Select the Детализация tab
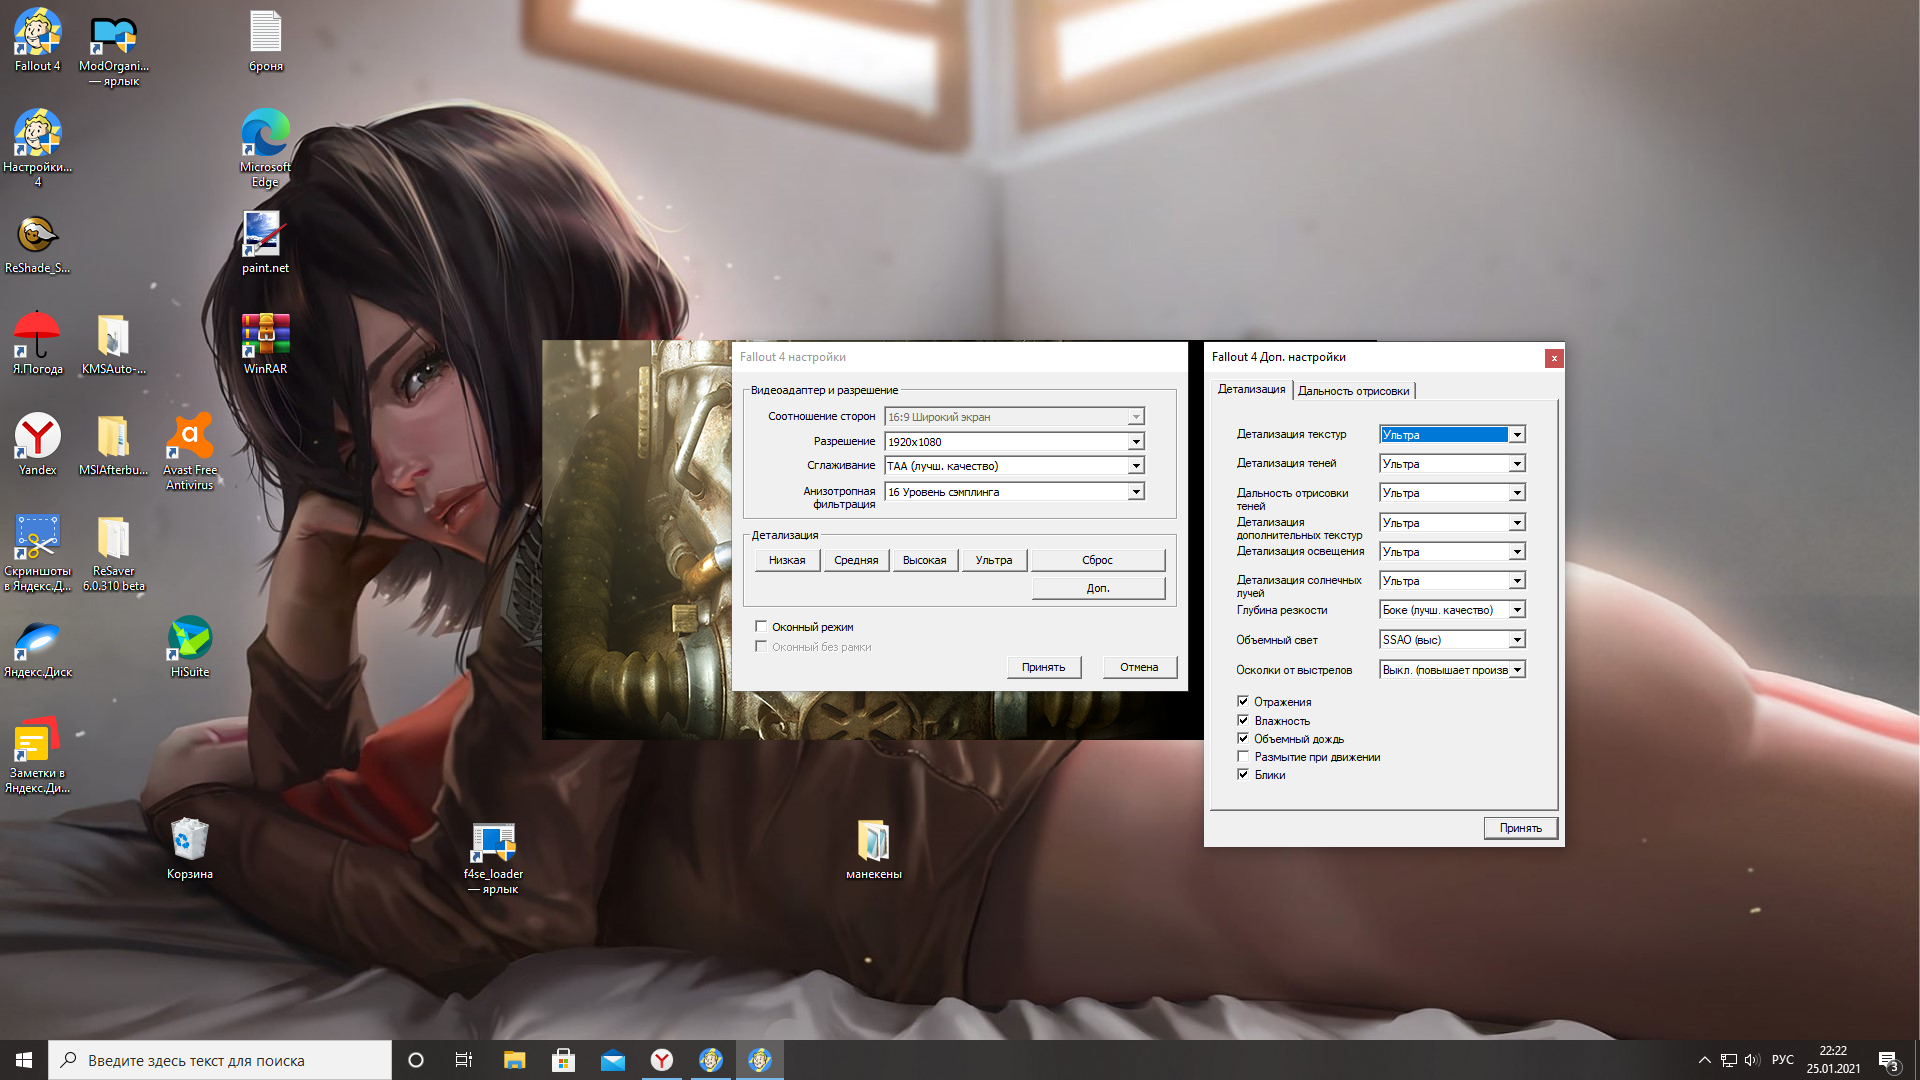Image resolution: width=1920 pixels, height=1080 pixels. tap(1251, 390)
